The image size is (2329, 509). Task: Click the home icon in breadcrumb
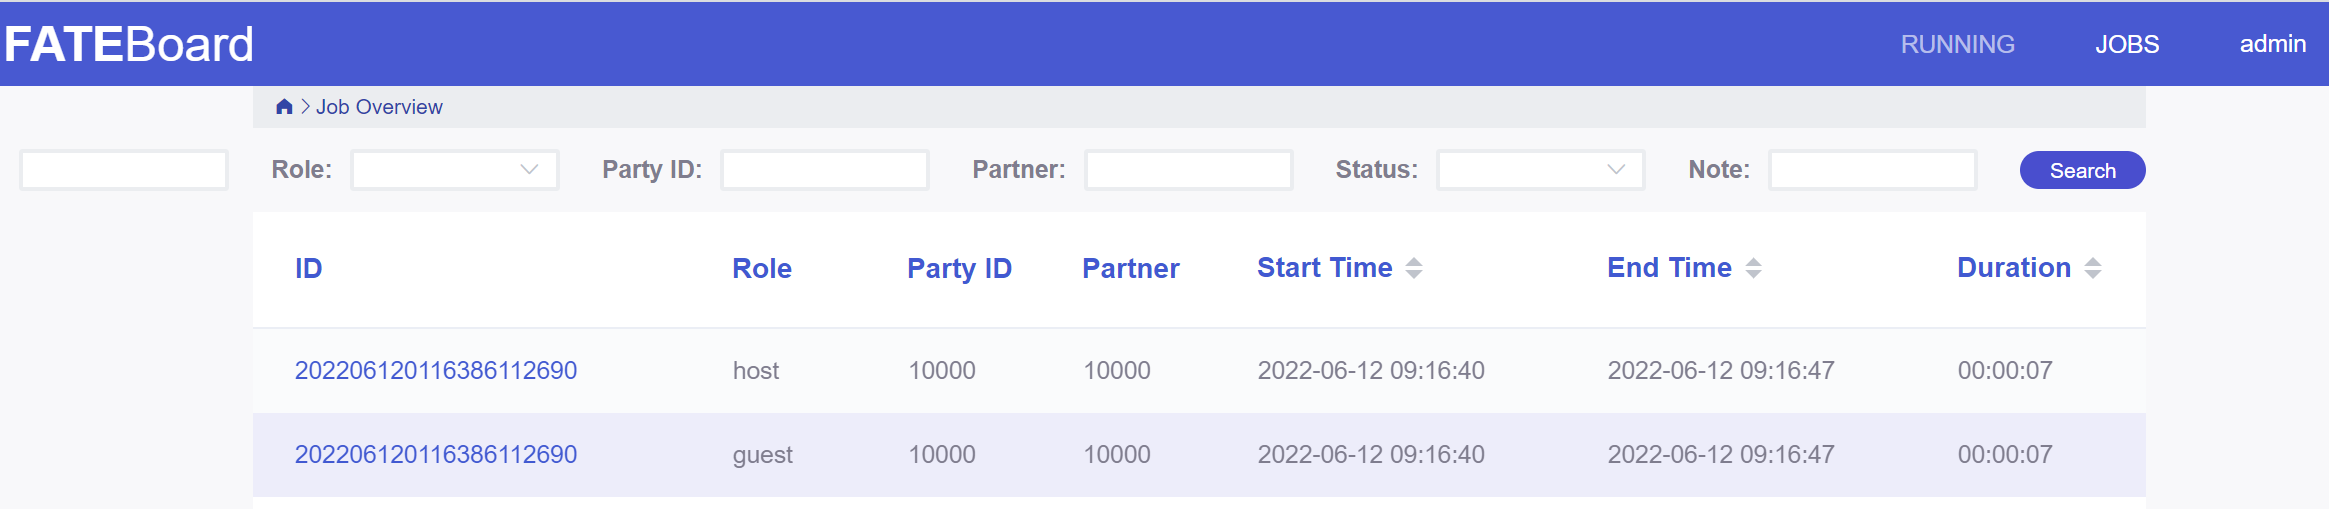point(284,107)
